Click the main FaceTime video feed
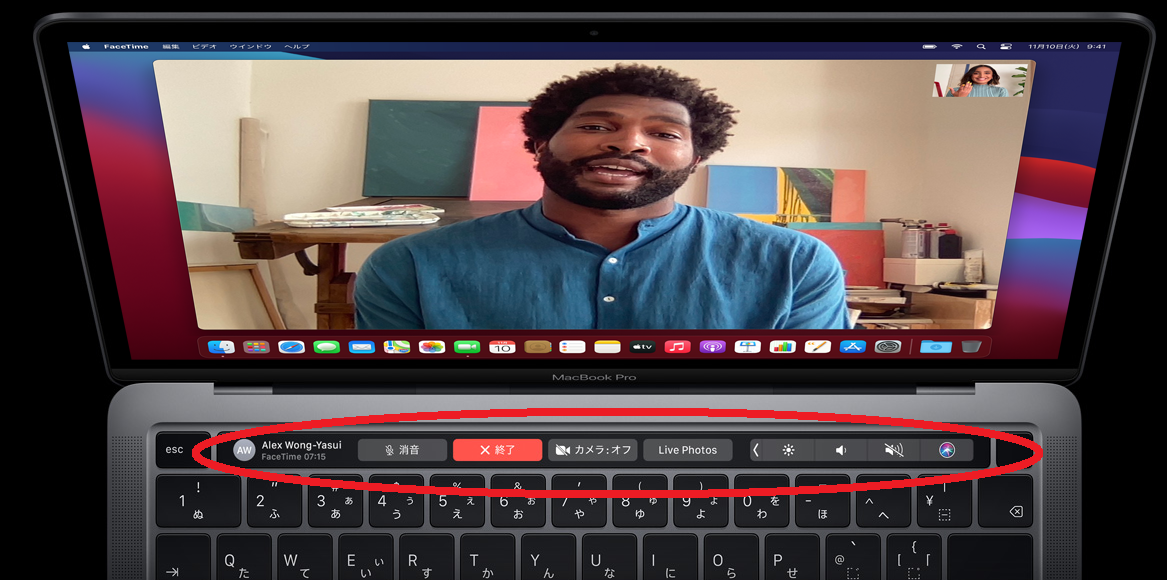The width and height of the screenshot is (1167, 580). (594, 195)
